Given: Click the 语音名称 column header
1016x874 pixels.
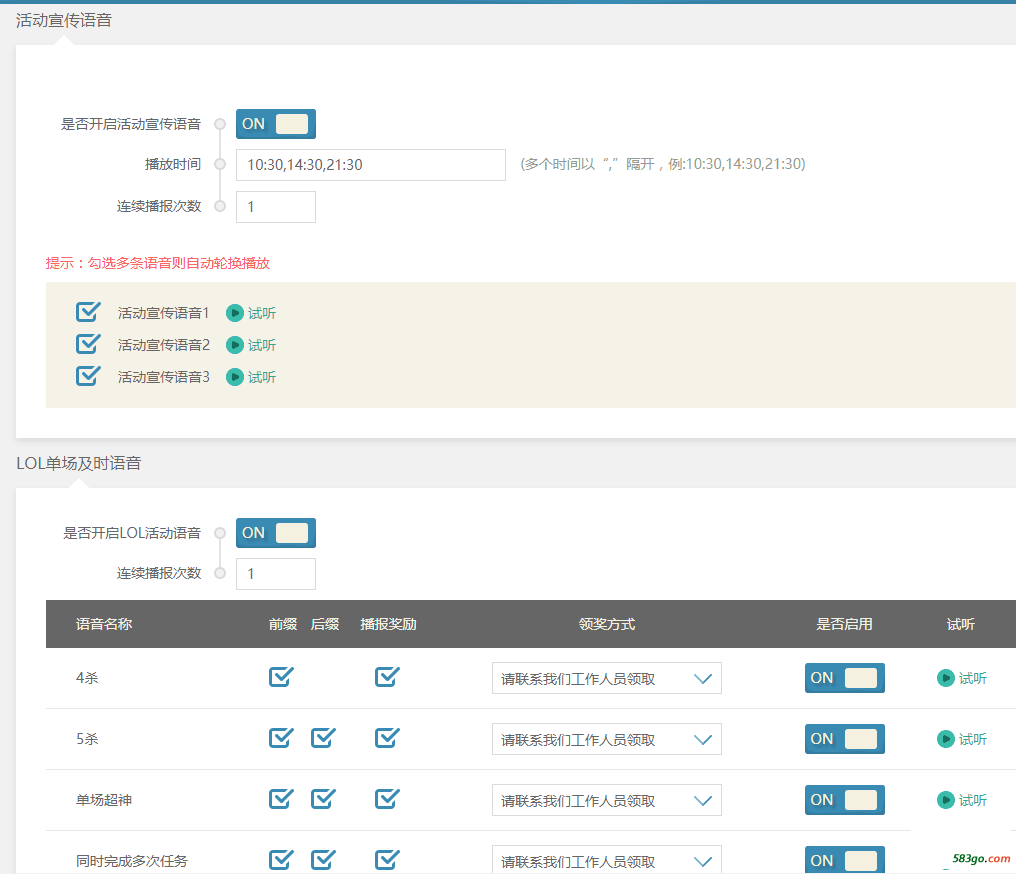Looking at the screenshot, I should click(x=104, y=624).
